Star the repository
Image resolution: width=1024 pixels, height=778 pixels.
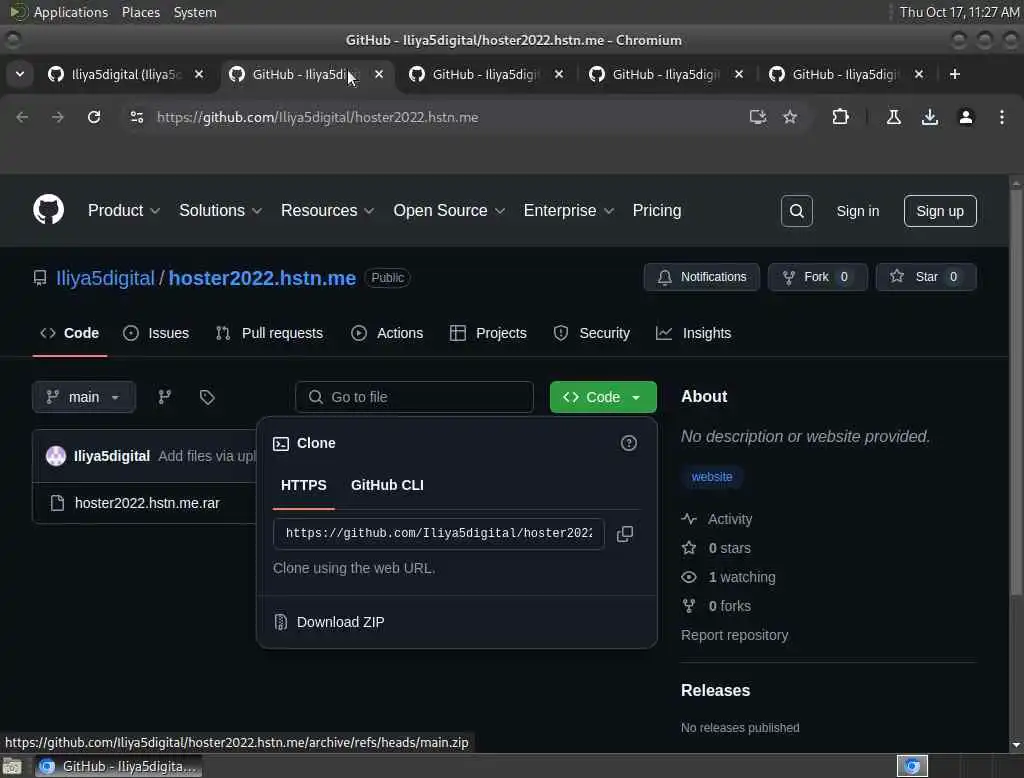tap(926, 277)
